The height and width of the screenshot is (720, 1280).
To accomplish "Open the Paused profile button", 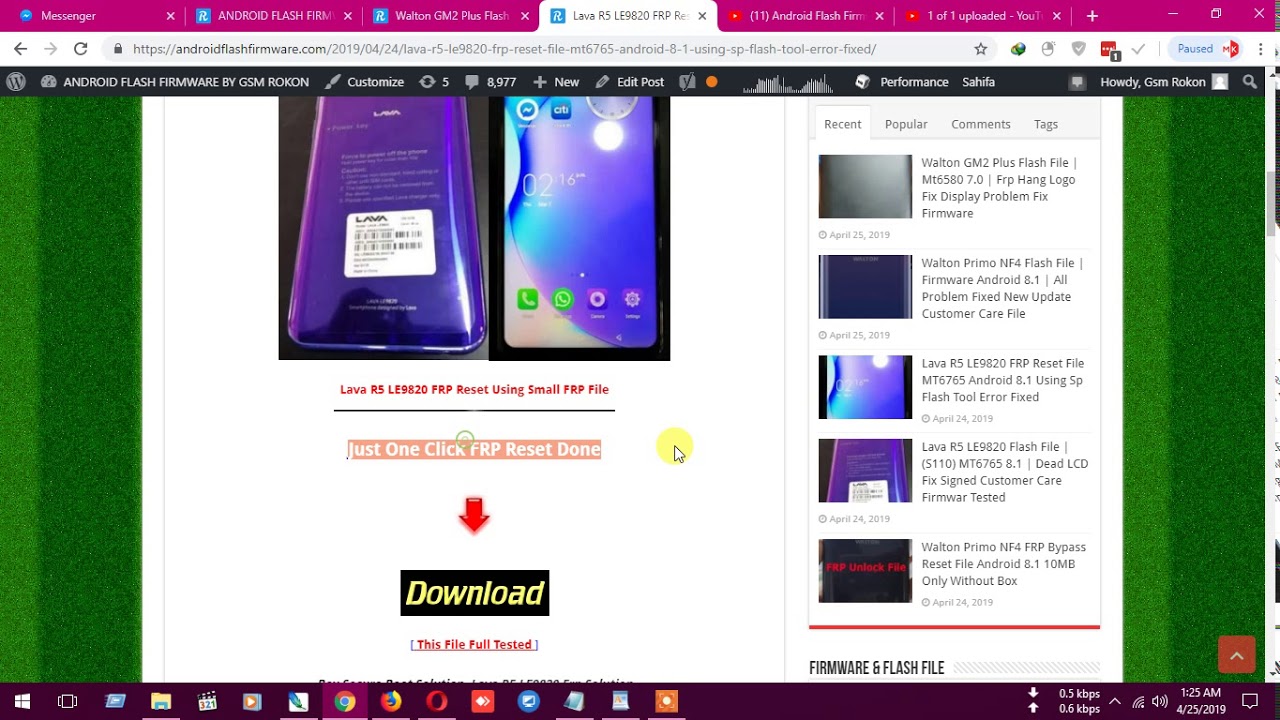I will [1207, 48].
